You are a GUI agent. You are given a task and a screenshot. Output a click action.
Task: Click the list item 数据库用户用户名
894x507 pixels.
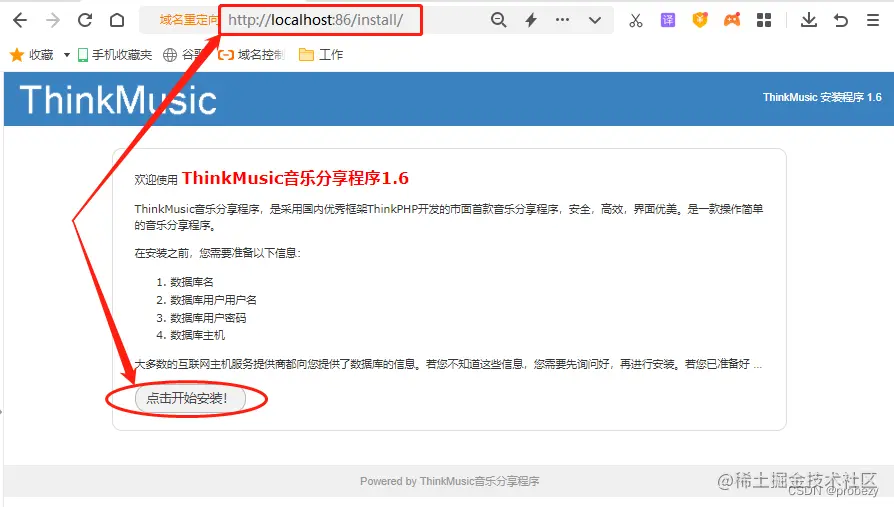tap(213, 300)
